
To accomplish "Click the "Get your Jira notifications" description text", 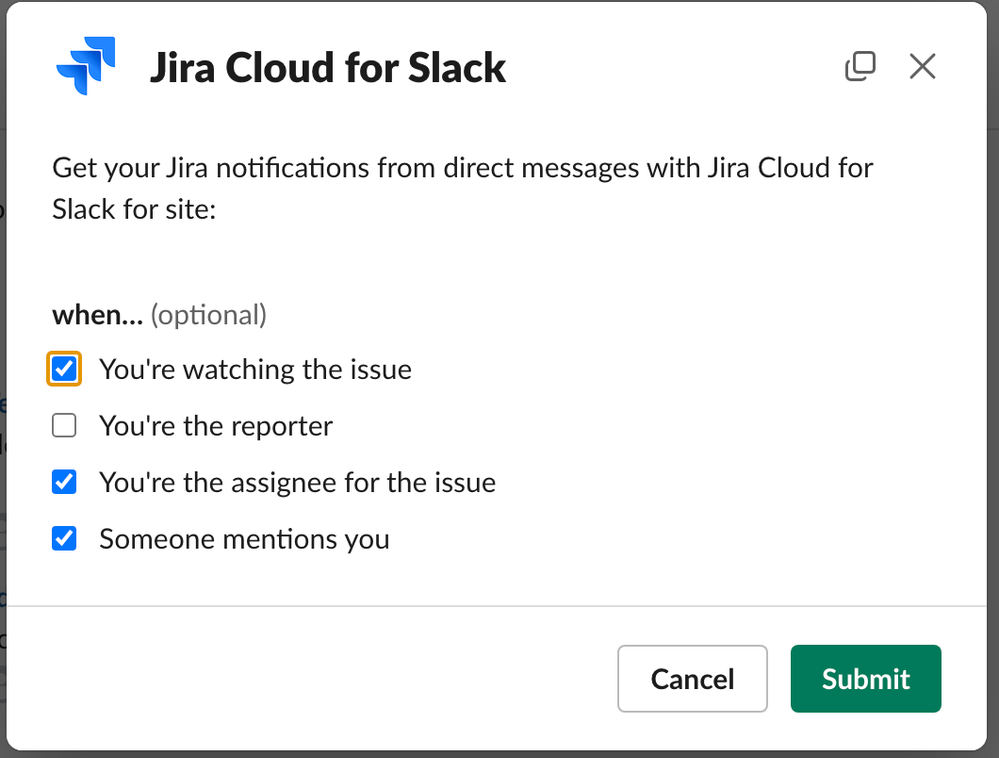I will coord(463,189).
